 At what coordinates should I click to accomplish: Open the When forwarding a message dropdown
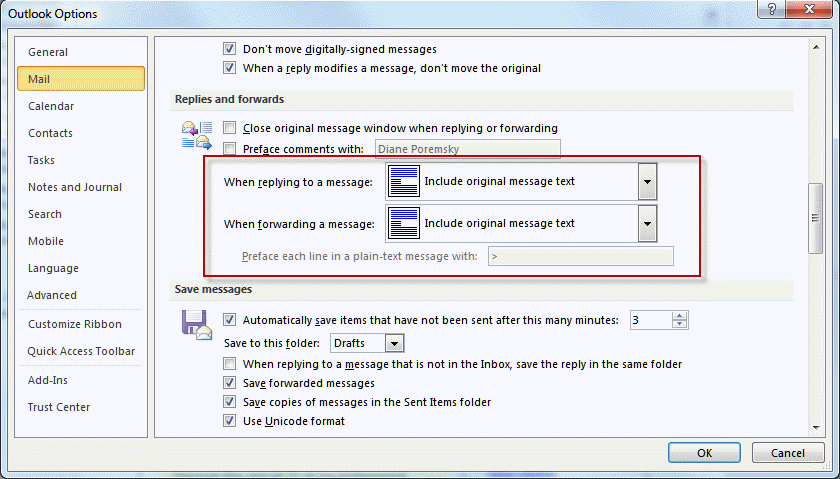[x=647, y=223]
